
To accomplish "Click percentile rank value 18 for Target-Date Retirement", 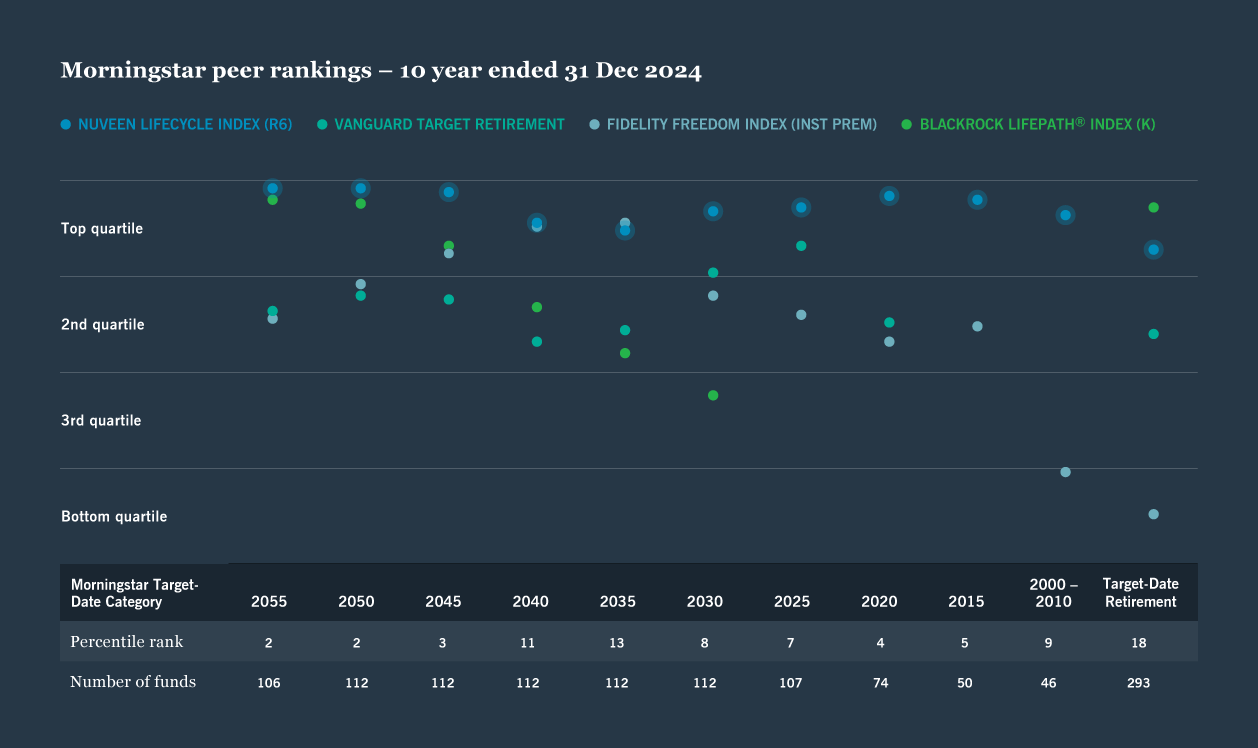I will (1139, 643).
